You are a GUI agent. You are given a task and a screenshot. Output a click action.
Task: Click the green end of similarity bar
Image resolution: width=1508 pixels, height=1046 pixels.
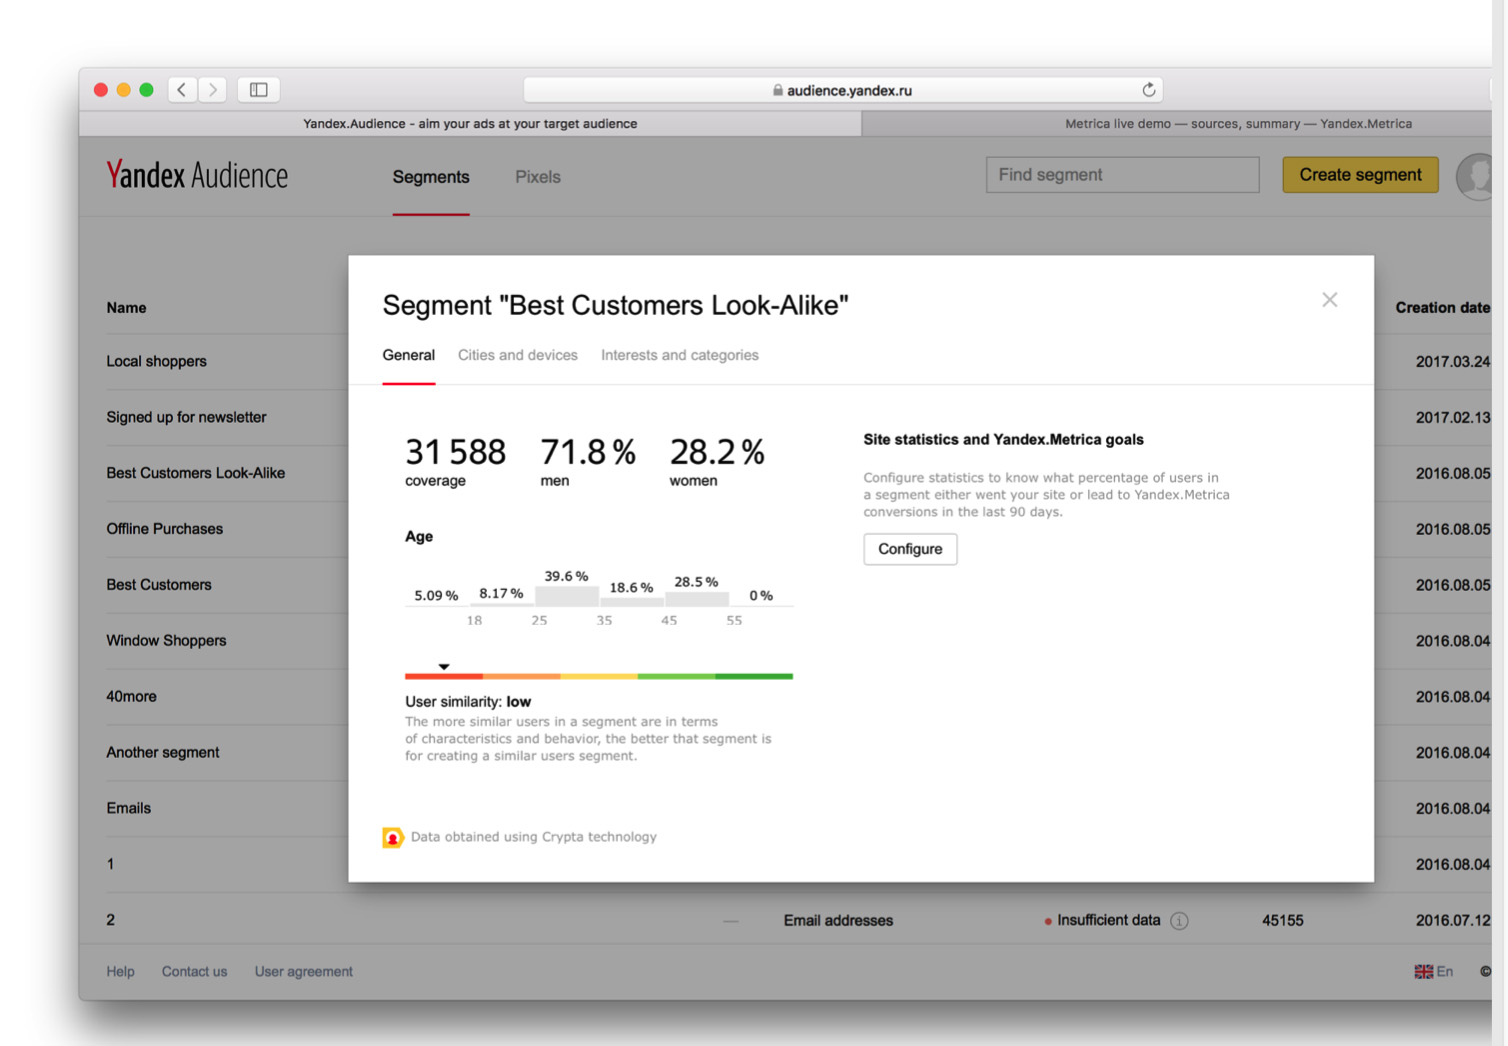[x=754, y=677]
